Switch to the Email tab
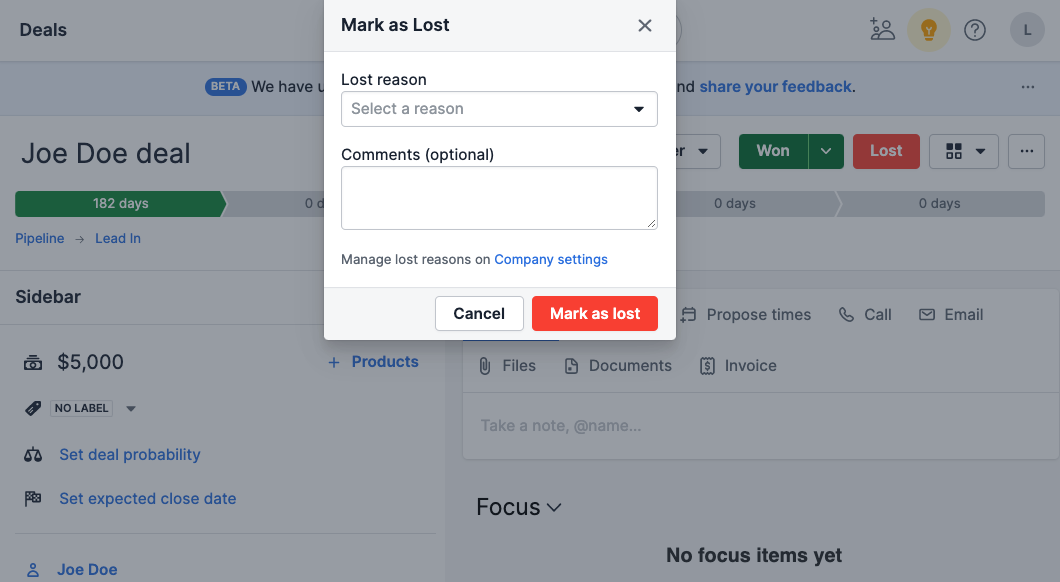Image resolution: width=1060 pixels, height=582 pixels. point(951,314)
